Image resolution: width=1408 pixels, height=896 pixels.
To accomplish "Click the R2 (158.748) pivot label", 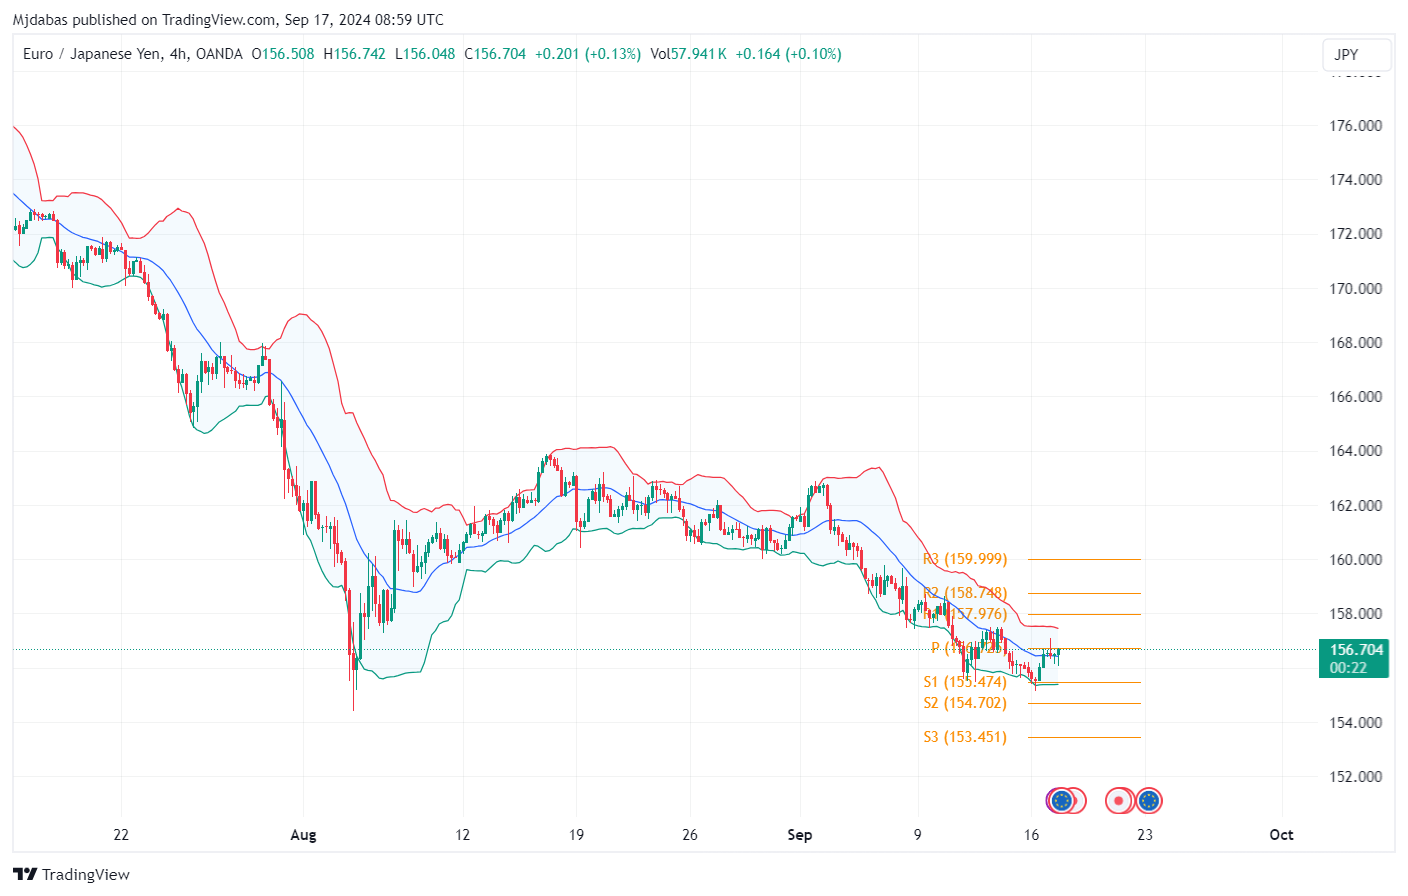I will click(965, 593).
